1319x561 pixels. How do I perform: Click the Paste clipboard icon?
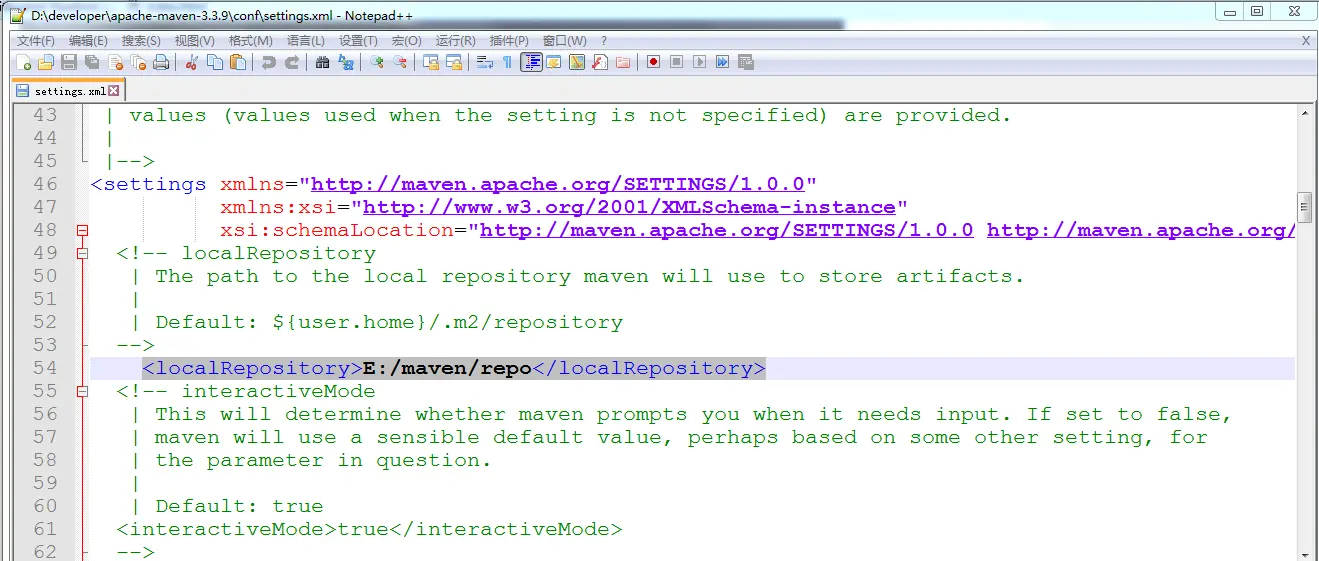238,62
